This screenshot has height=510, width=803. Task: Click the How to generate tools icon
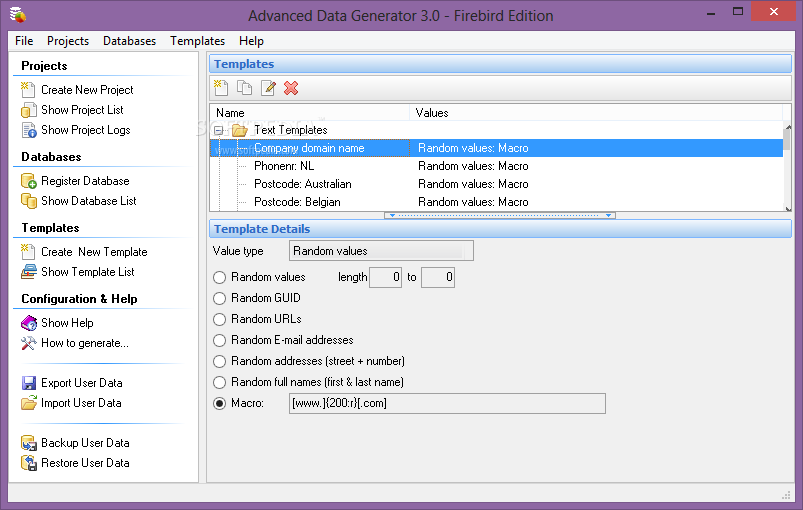[29, 343]
